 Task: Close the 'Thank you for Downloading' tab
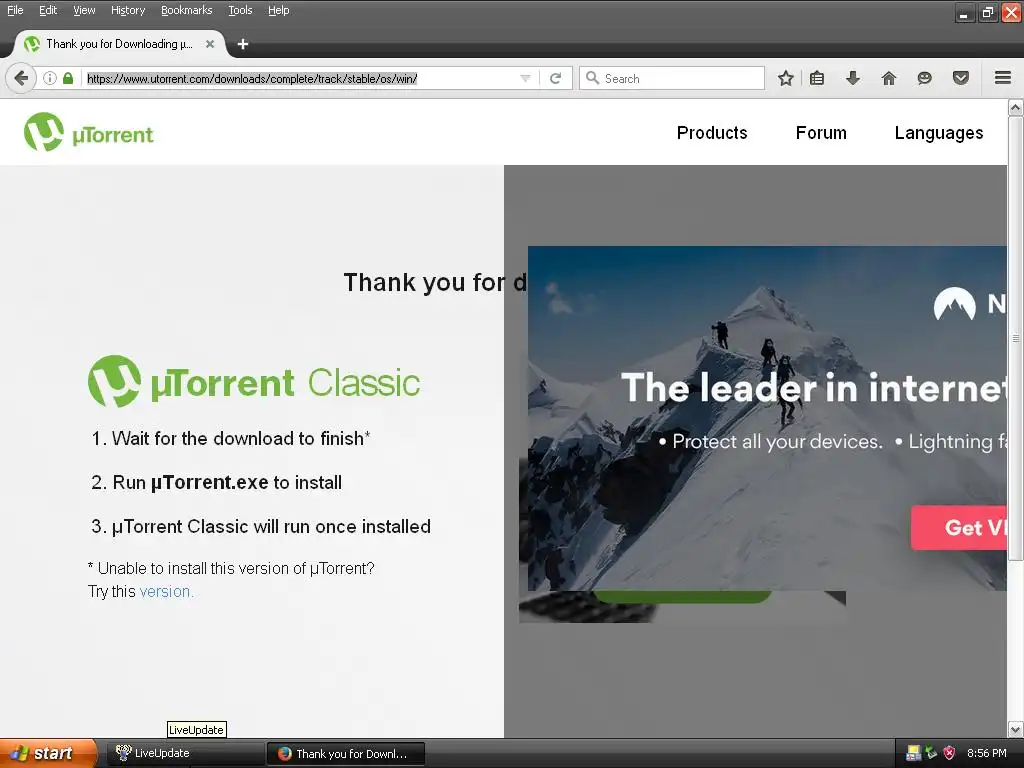pos(210,44)
